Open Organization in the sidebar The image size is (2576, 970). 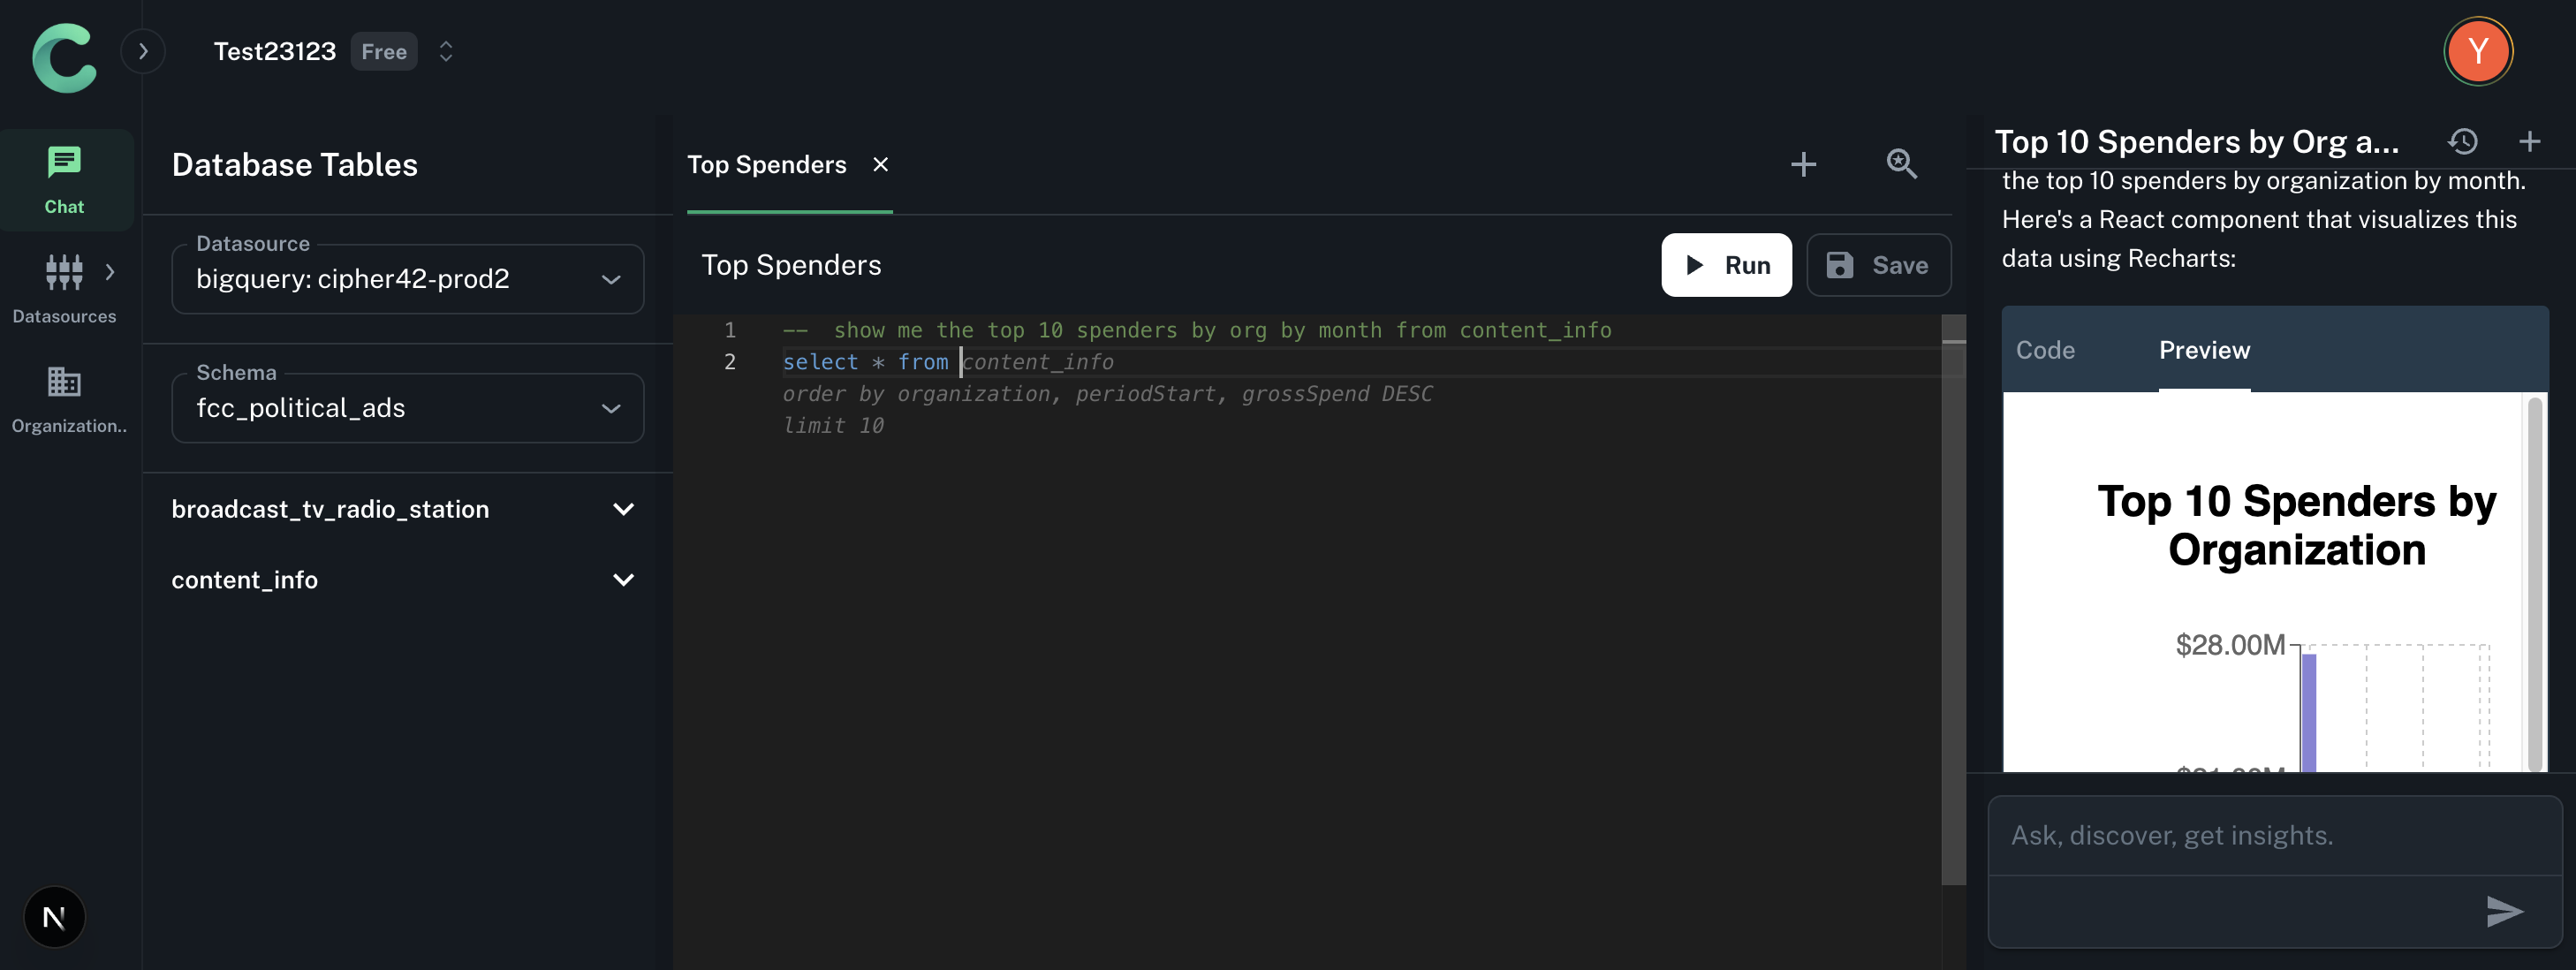[x=68, y=399]
